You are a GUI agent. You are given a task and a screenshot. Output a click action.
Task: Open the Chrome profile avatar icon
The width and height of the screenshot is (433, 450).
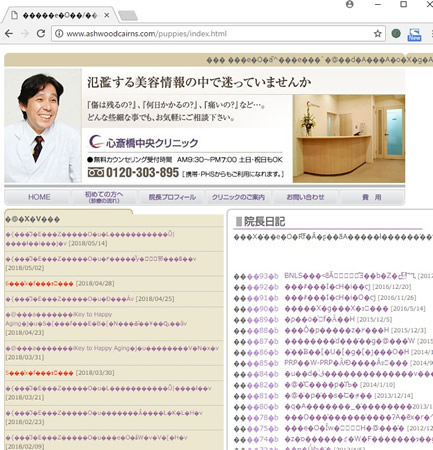coord(349,4)
